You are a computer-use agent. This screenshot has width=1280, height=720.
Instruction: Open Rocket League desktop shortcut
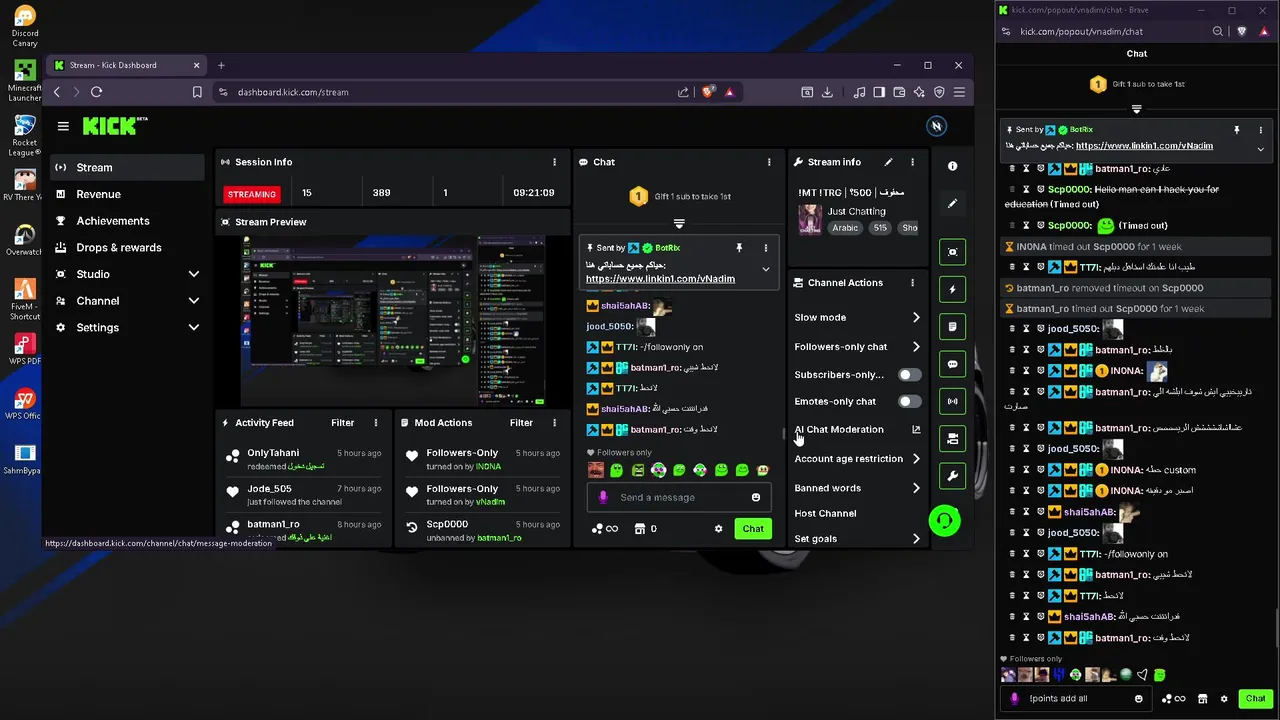(25, 136)
